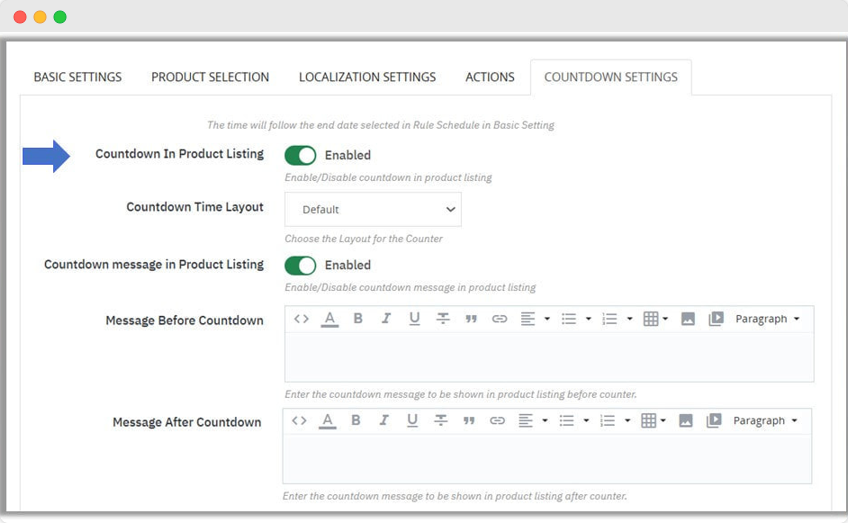The height and width of the screenshot is (523, 848).
Task: Open the Product Selection tab
Action: click(x=210, y=77)
